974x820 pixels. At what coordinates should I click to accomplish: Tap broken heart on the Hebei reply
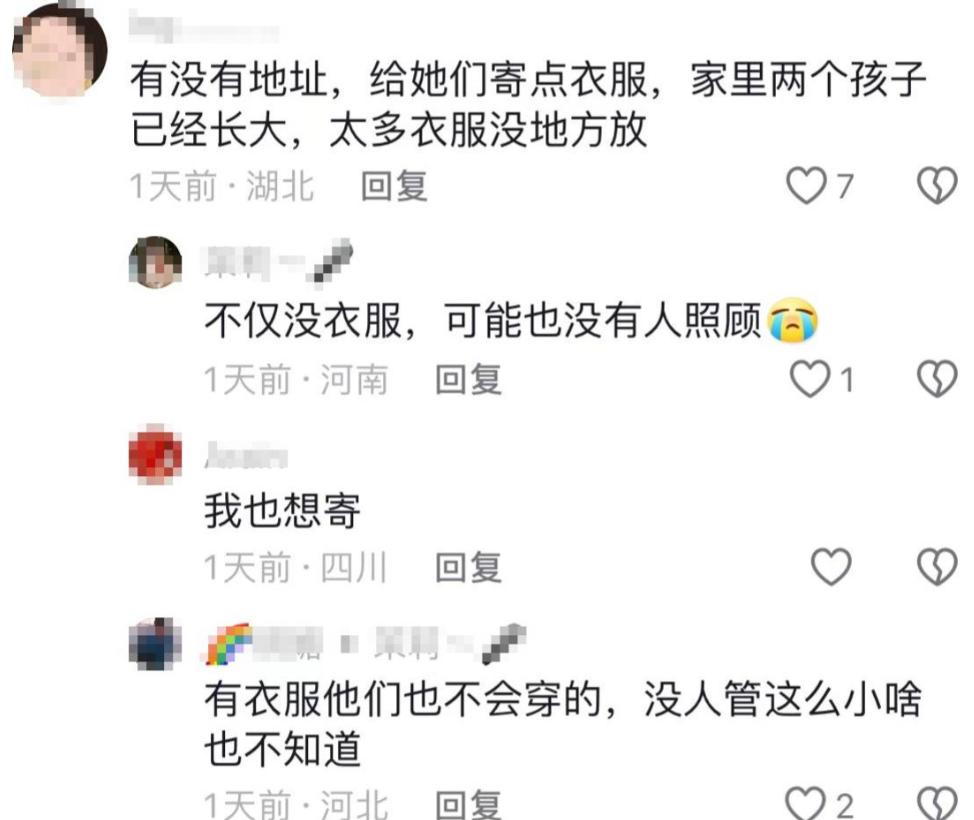point(937,803)
